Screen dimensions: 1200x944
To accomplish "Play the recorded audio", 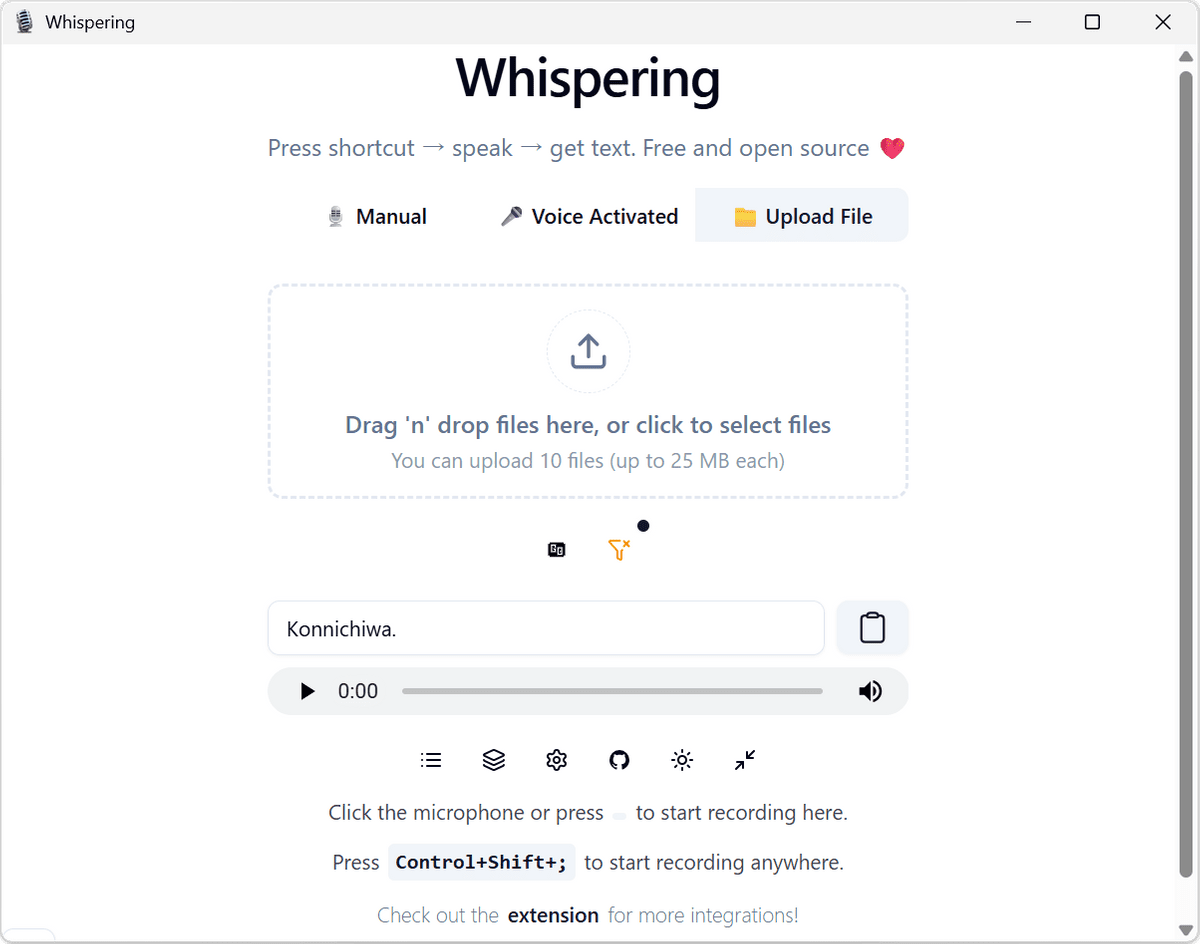I will point(308,691).
